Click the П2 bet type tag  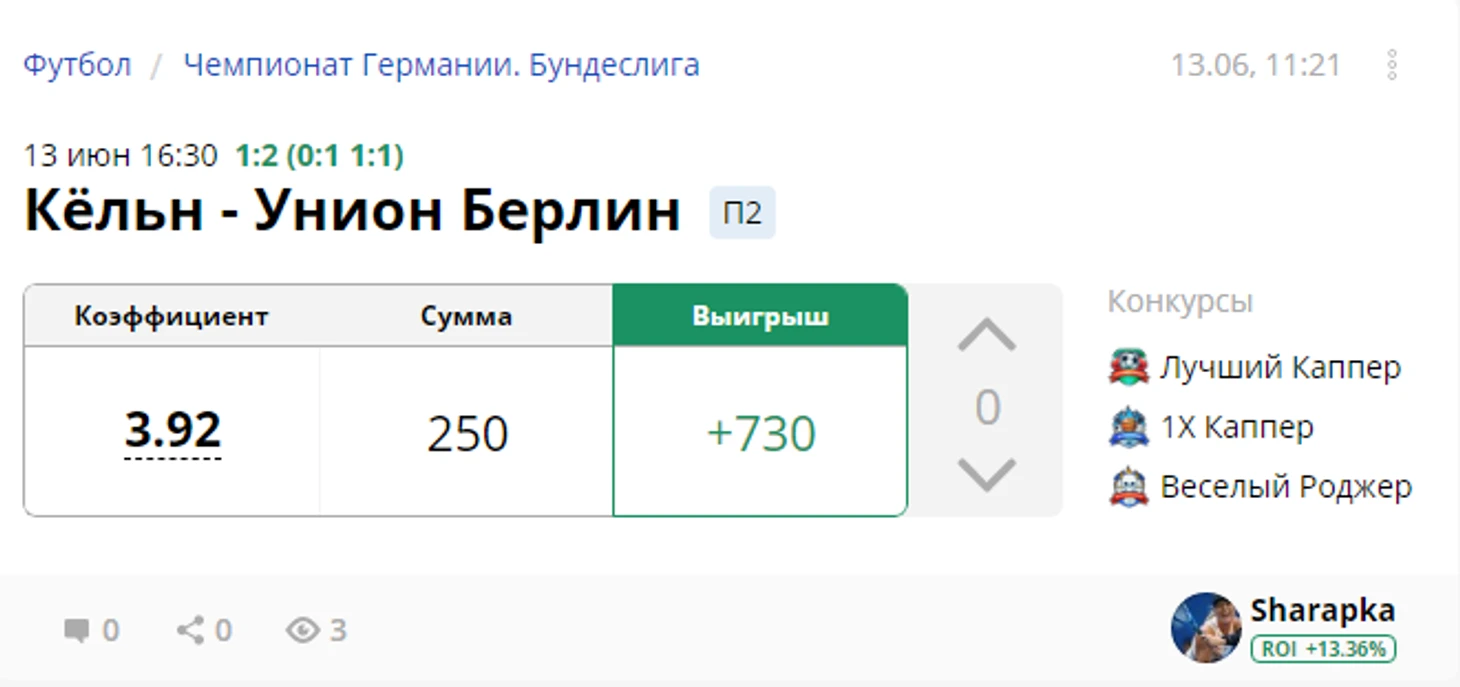[742, 213]
